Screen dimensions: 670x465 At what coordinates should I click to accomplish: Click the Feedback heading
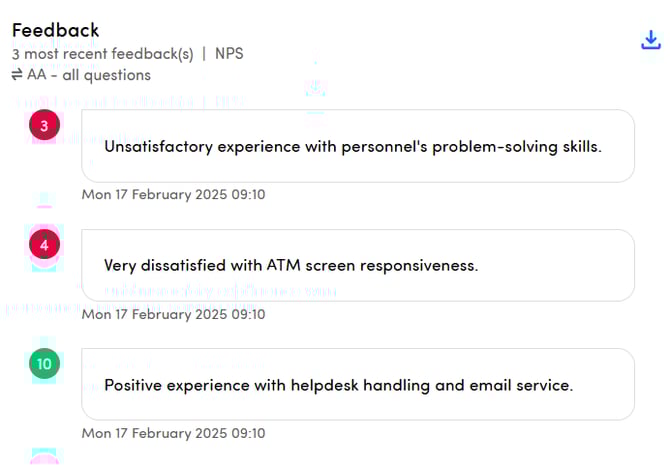[x=56, y=30]
